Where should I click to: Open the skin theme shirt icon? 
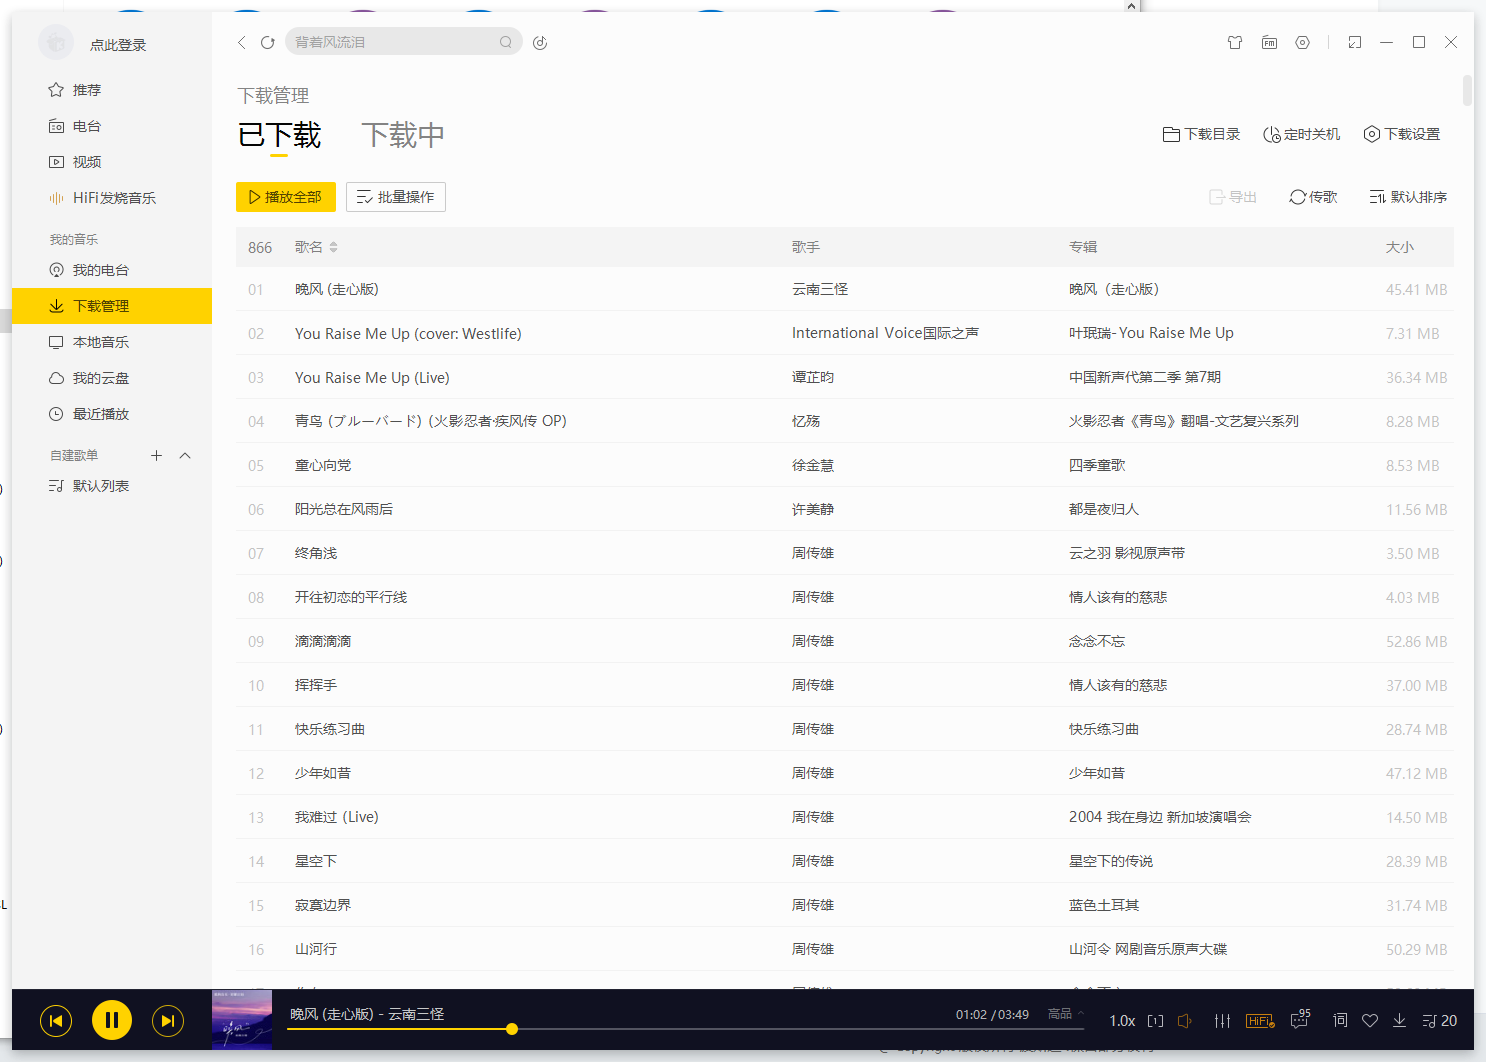pos(1235,42)
